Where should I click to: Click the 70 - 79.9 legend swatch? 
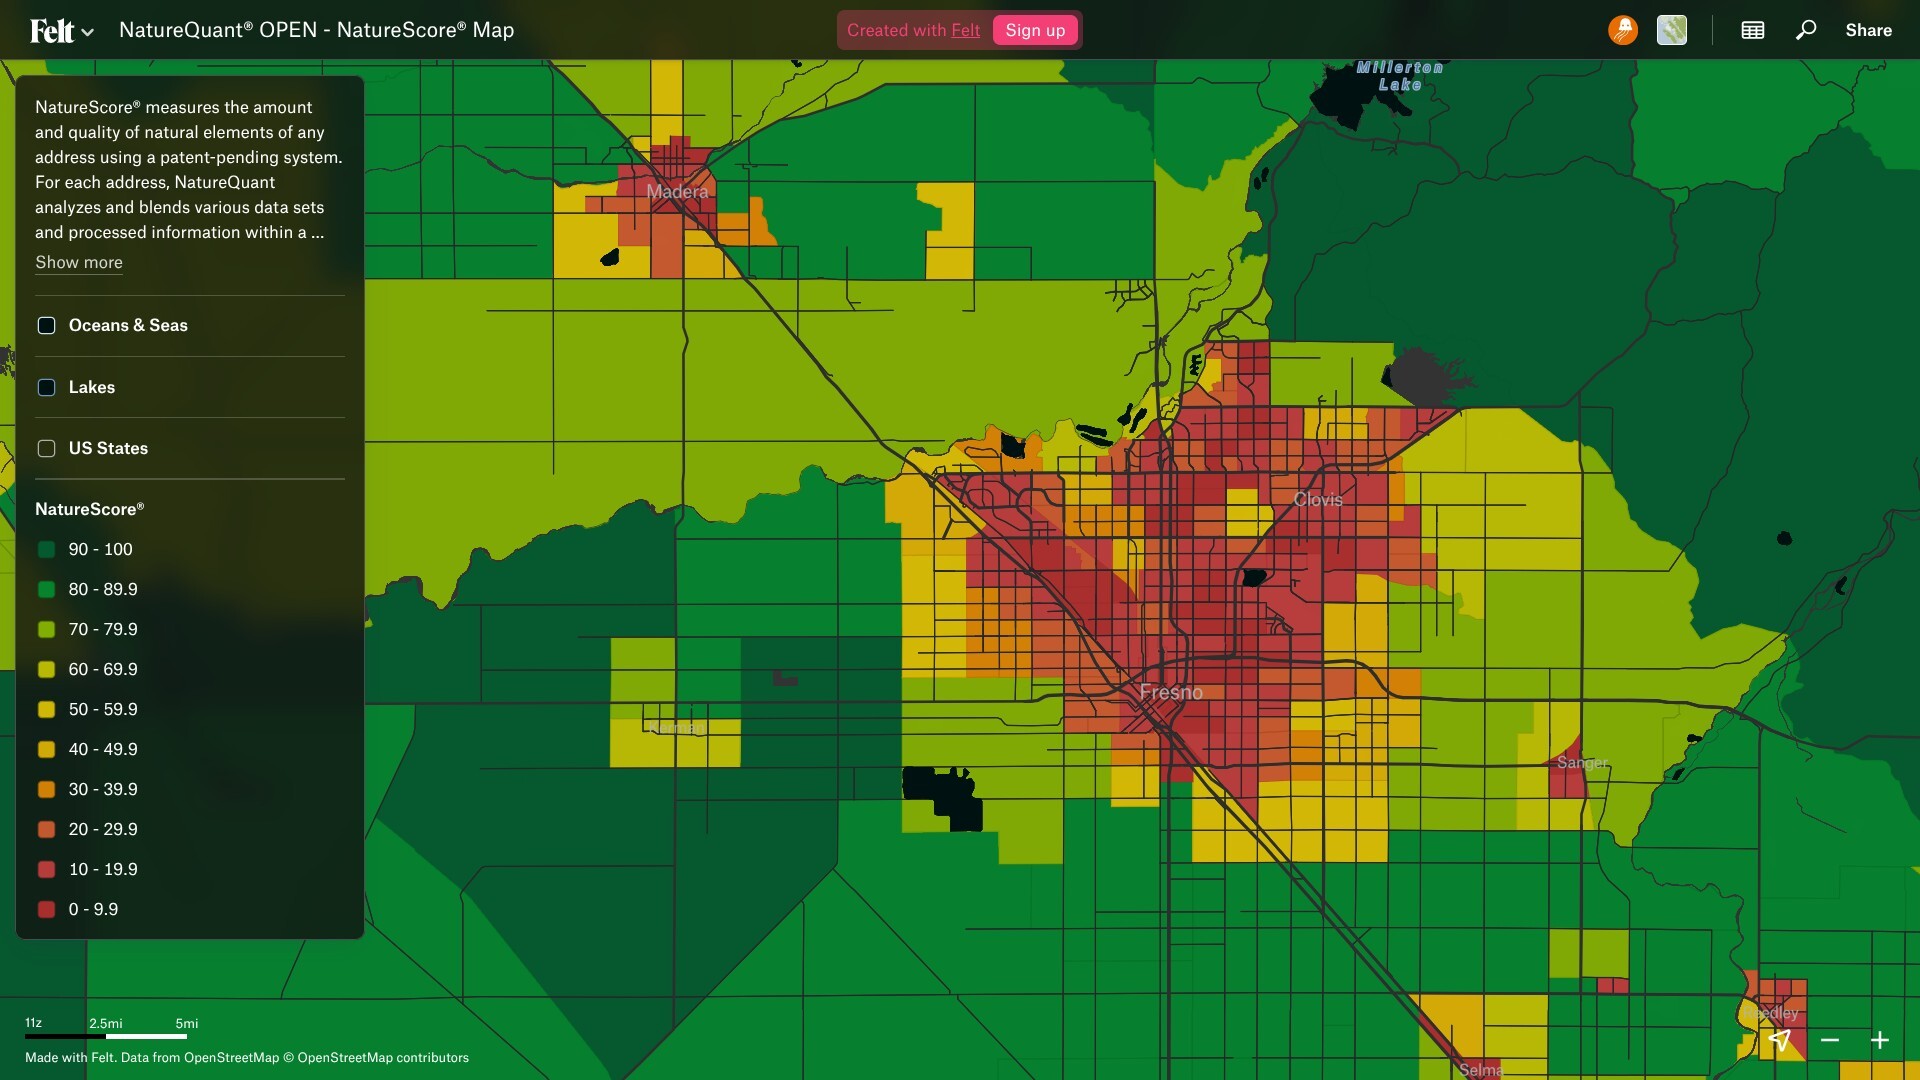tap(46, 629)
